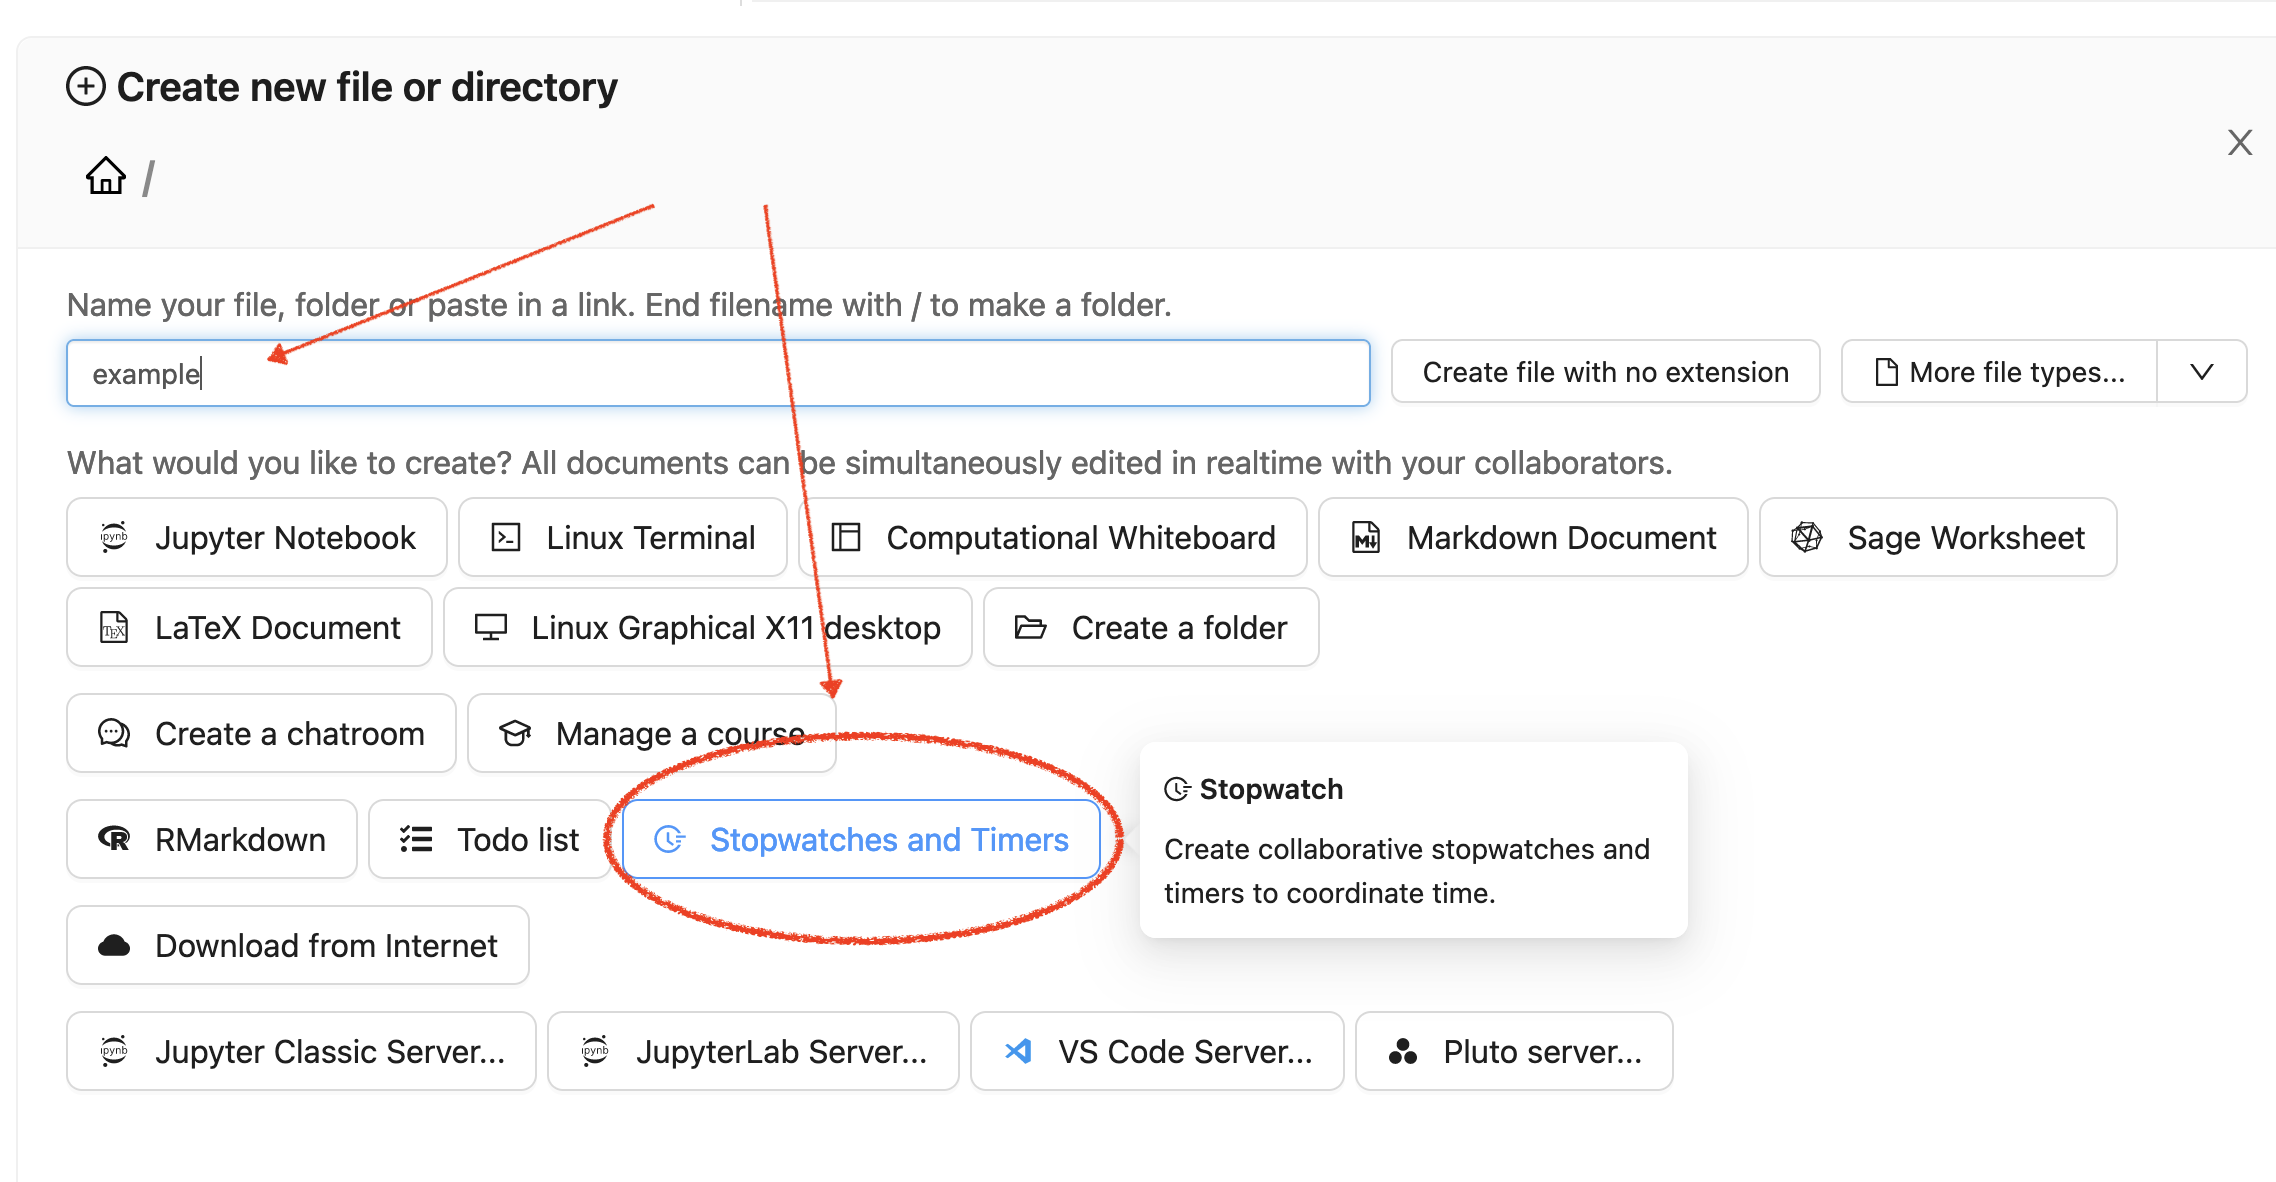The width and height of the screenshot is (2276, 1182).
Task: Close the create new file panel
Action: pos(2240,143)
